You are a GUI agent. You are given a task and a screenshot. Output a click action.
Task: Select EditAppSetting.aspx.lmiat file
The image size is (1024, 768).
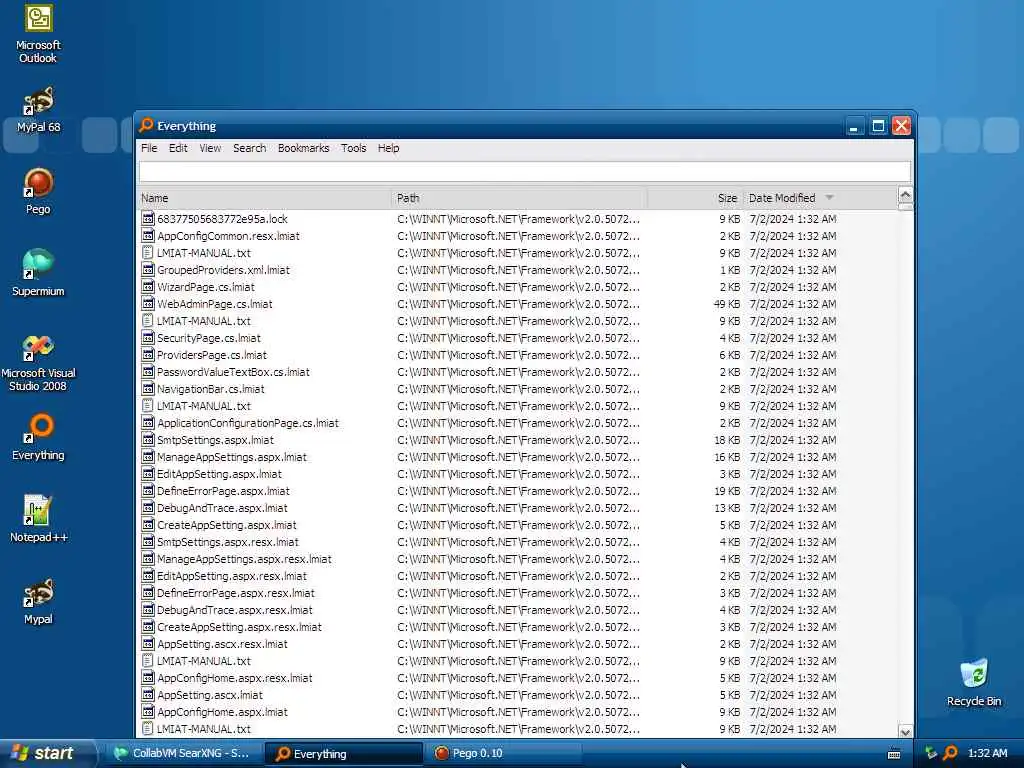(219, 473)
